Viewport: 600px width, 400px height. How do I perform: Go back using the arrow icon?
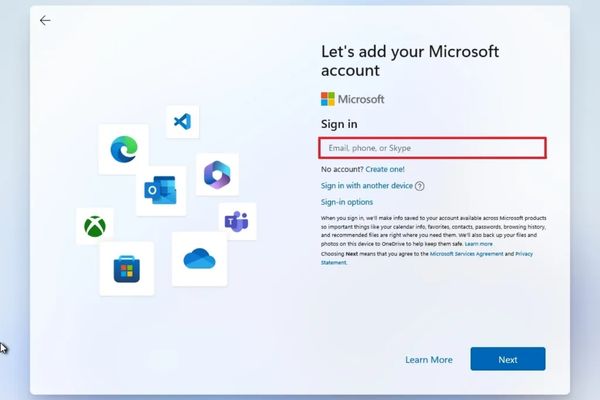pyautogui.click(x=45, y=20)
